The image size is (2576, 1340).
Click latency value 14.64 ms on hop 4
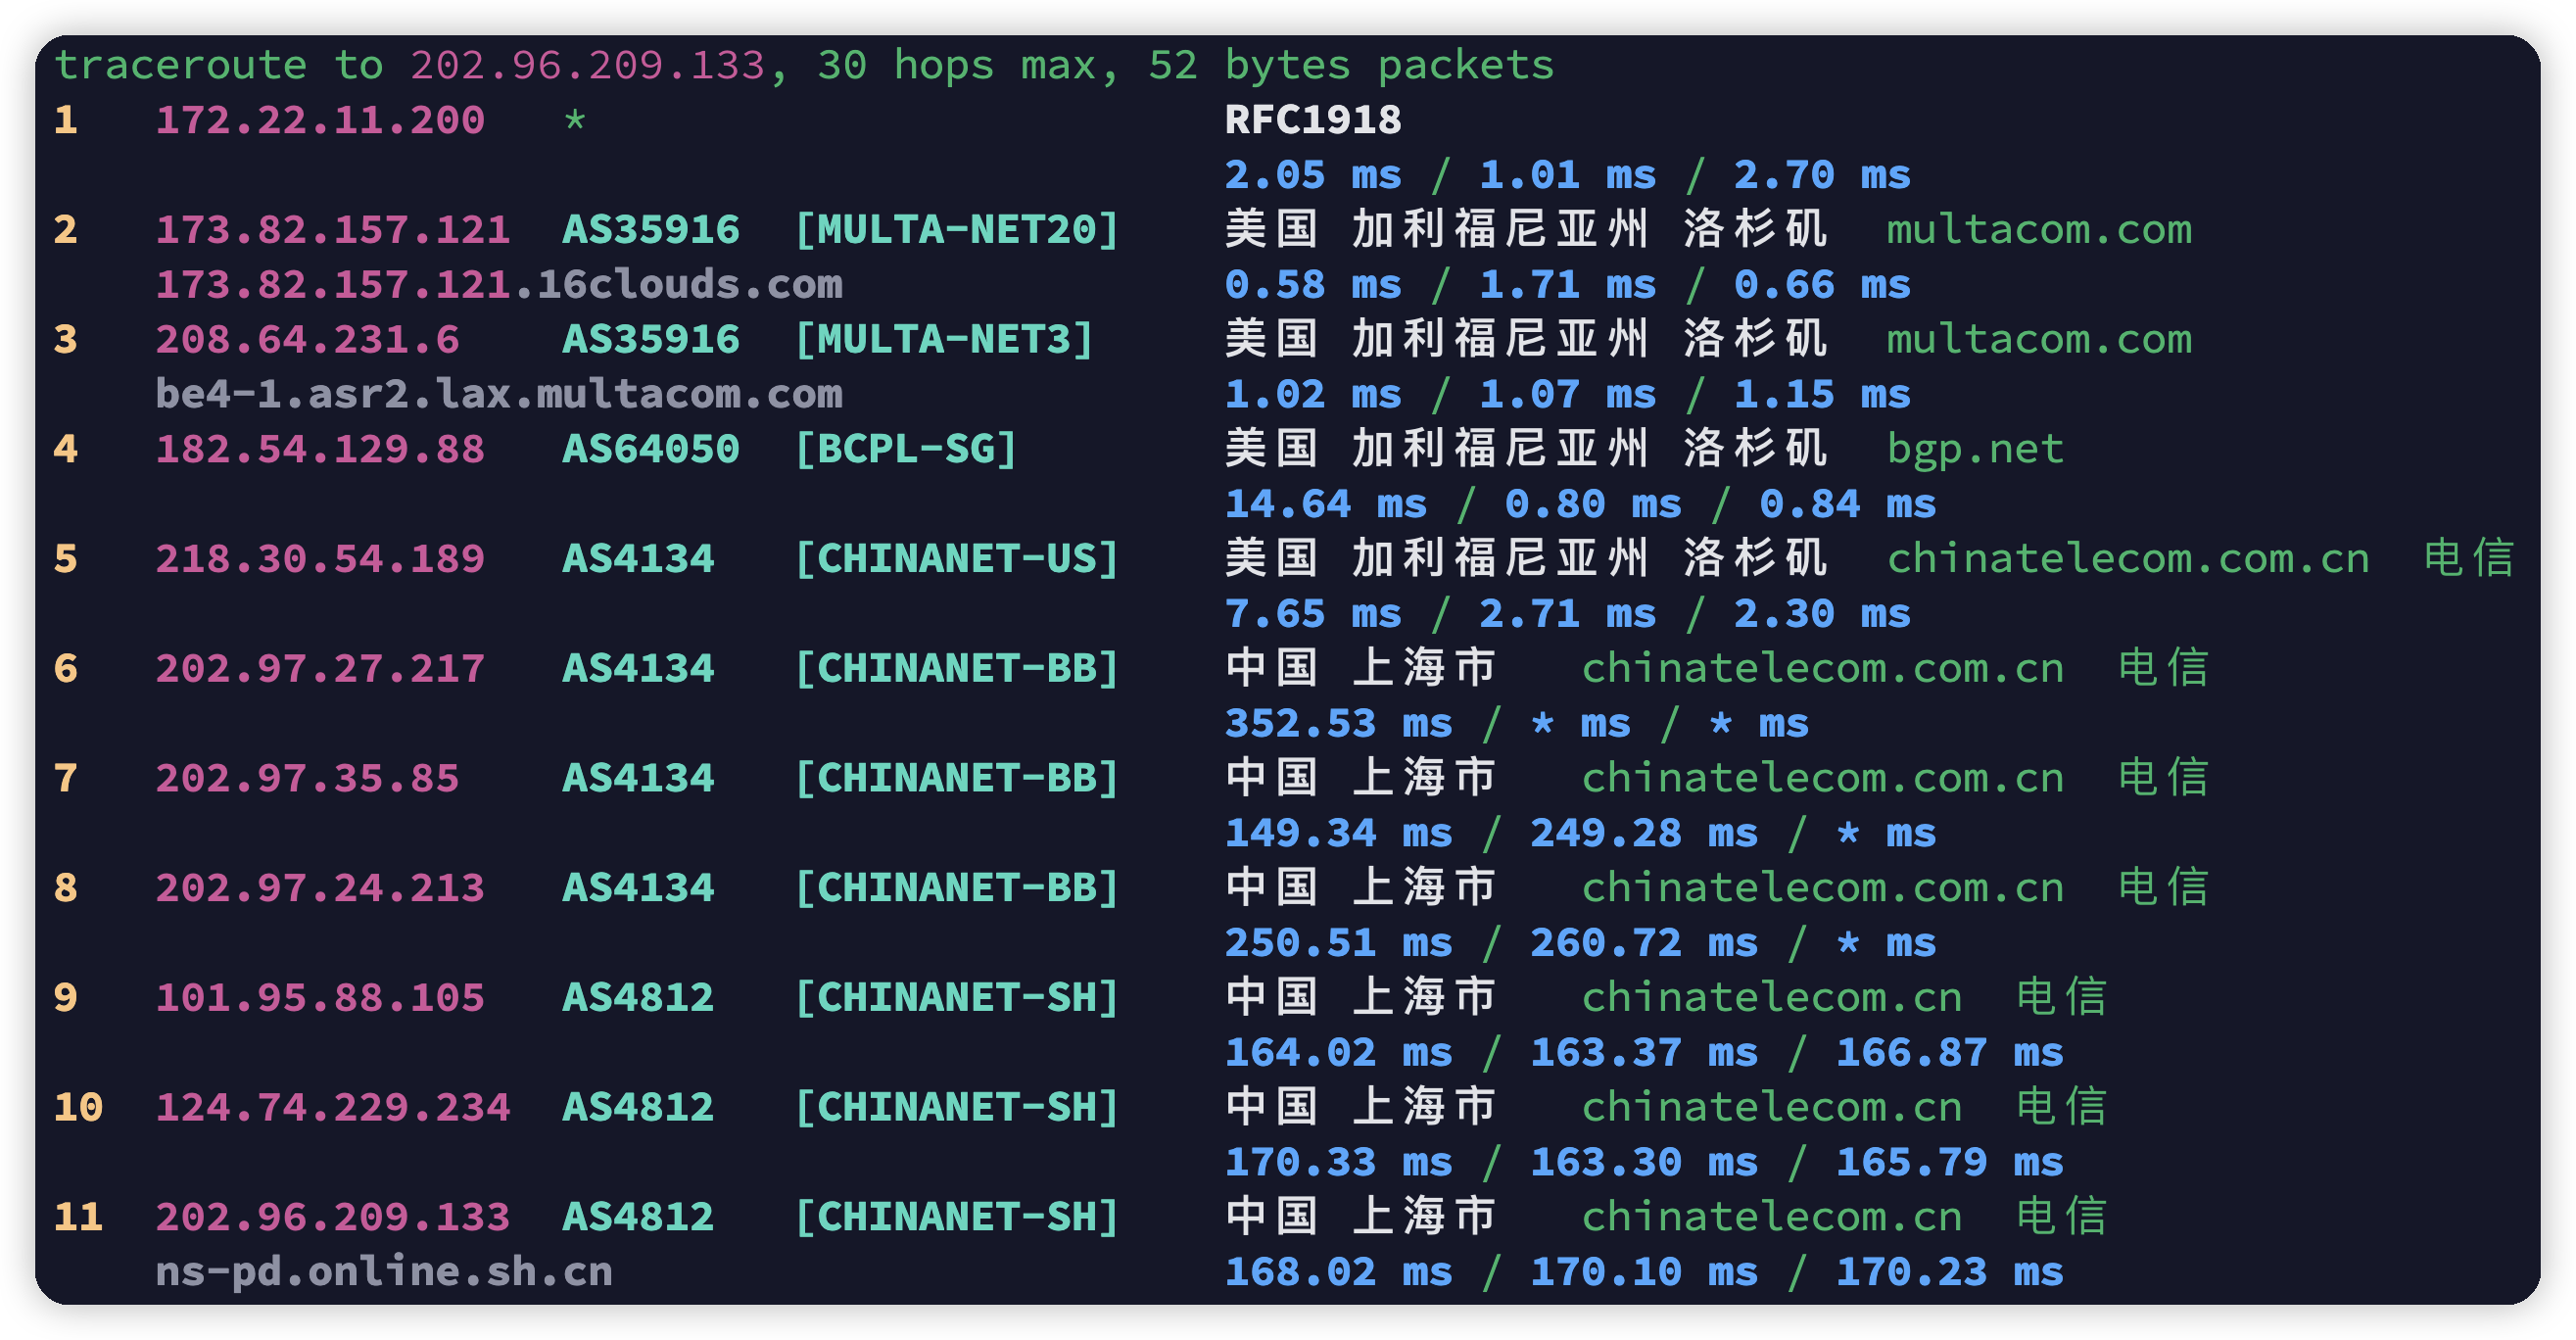[x=1326, y=505]
